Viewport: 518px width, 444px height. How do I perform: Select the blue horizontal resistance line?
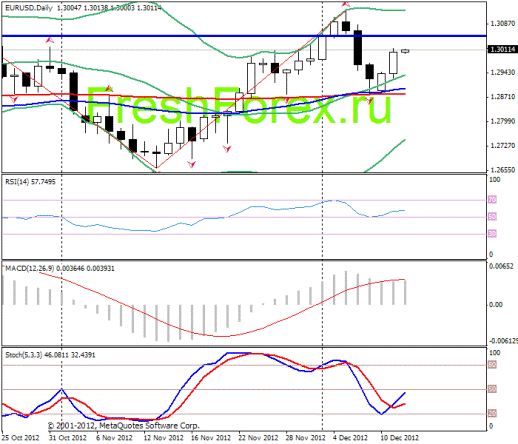pos(244,36)
